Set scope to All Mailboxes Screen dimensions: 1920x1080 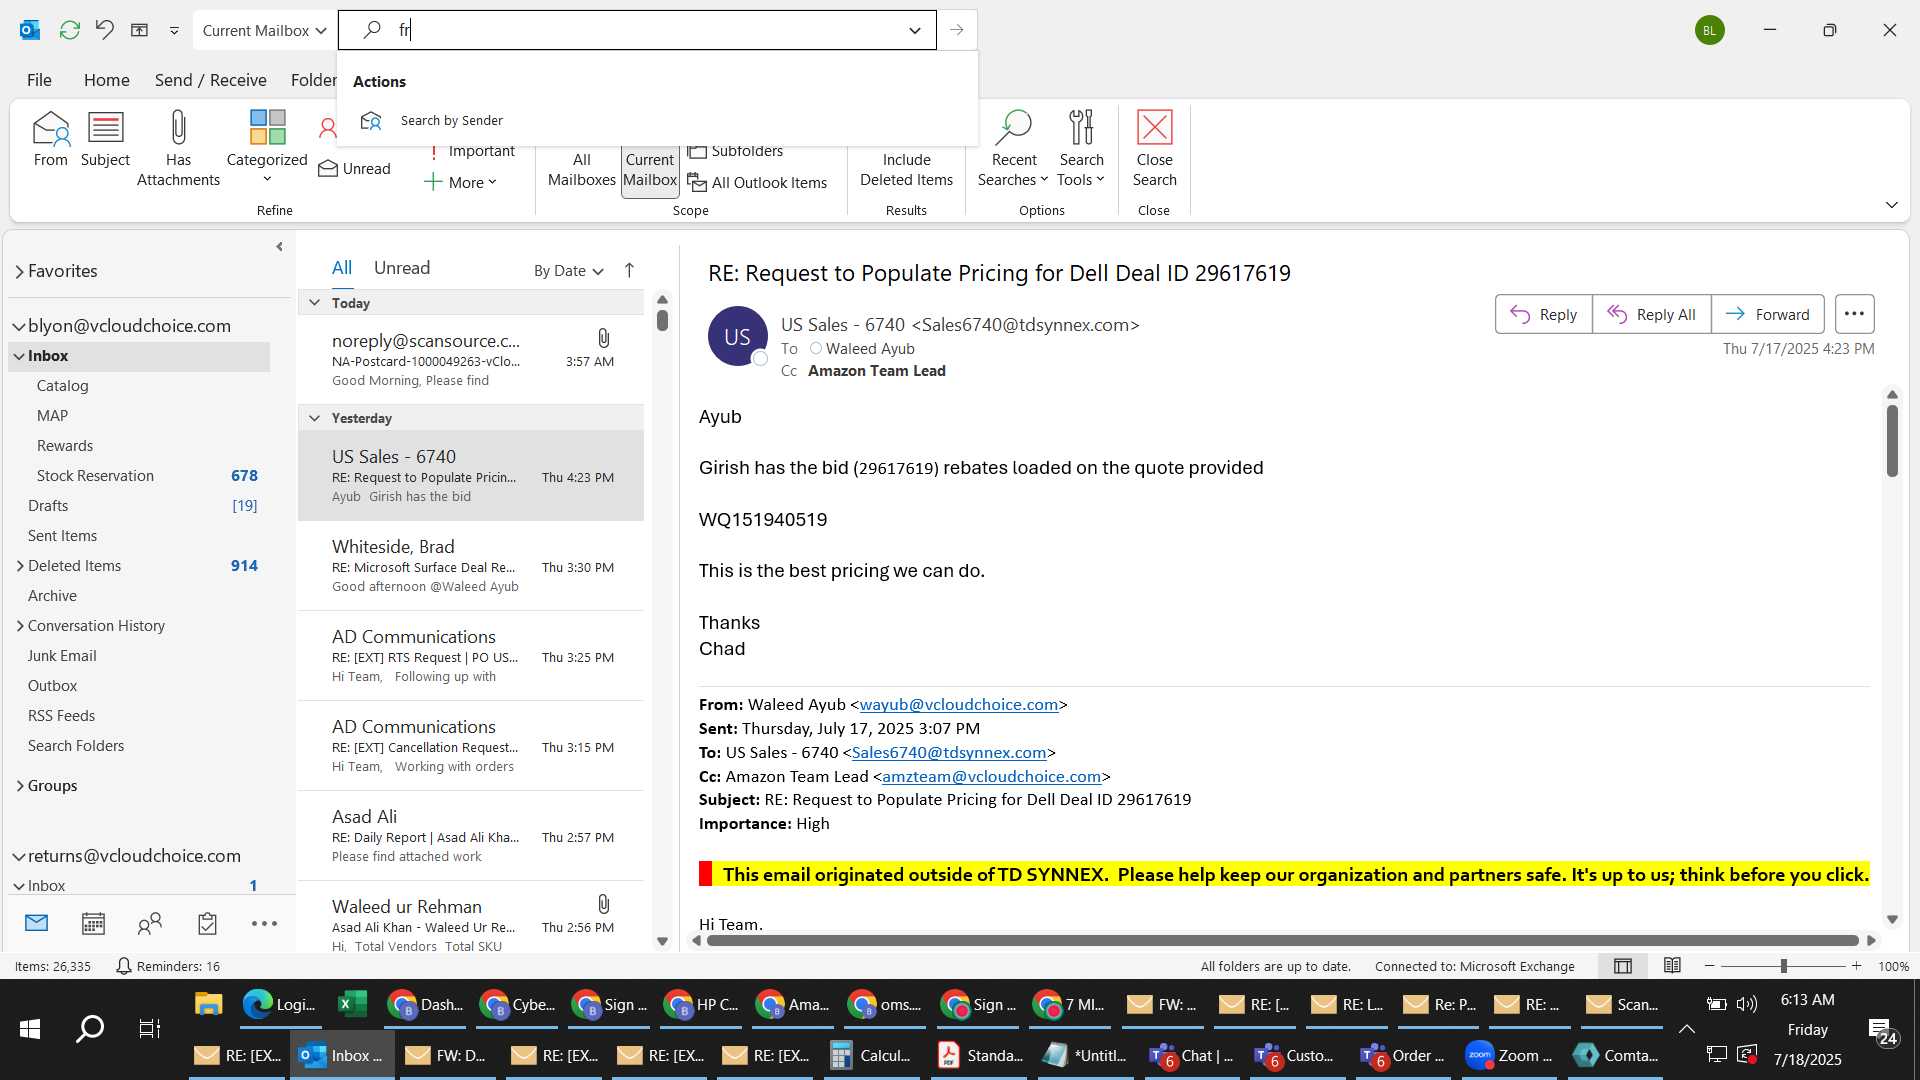click(581, 169)
